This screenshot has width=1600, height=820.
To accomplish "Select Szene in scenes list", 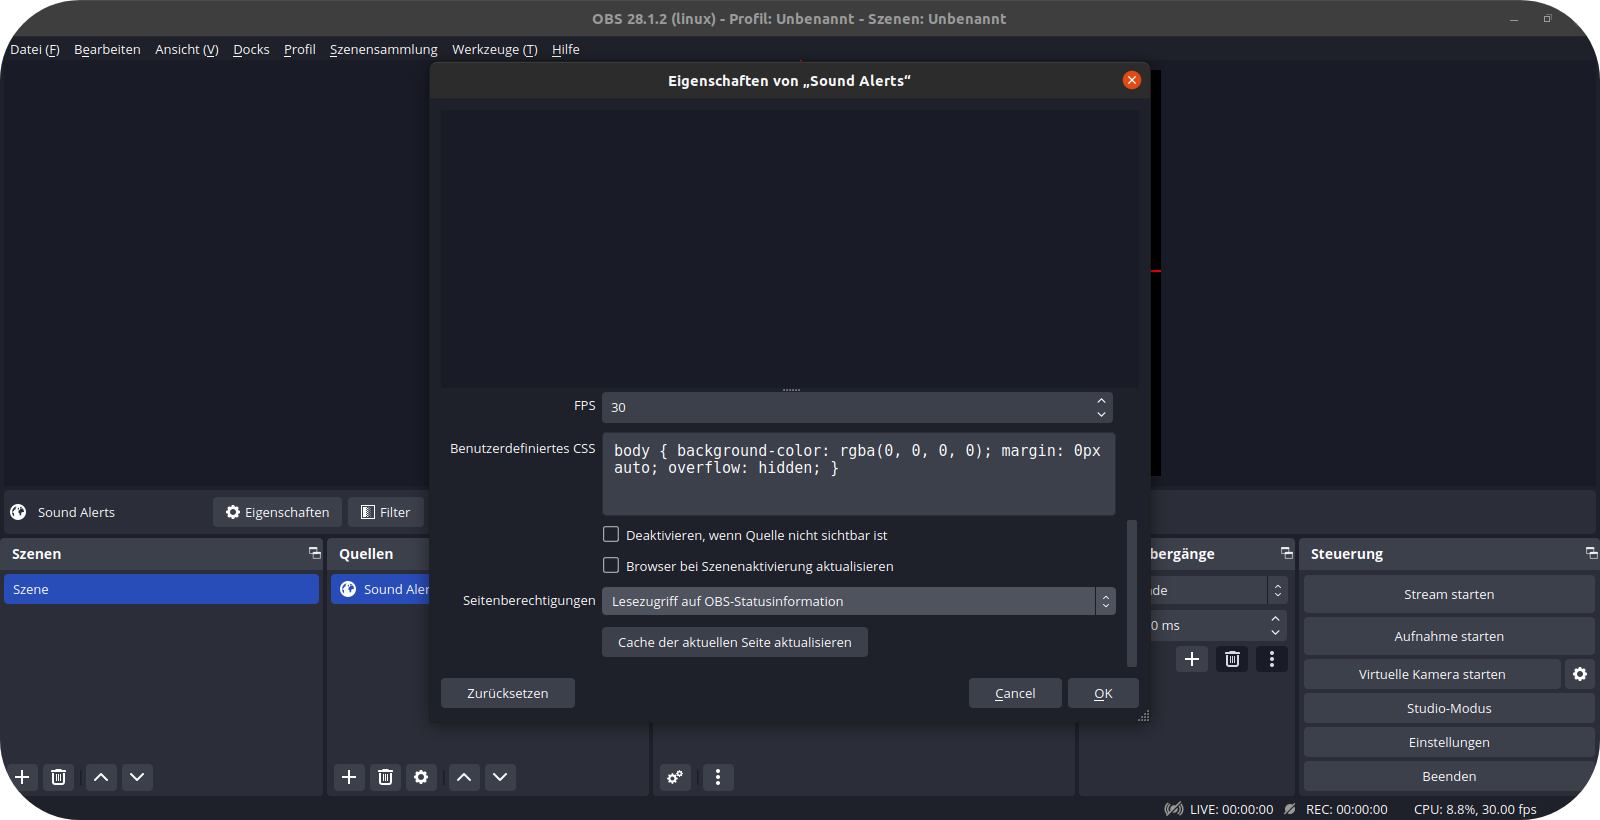I will click(x=161, y=589).
